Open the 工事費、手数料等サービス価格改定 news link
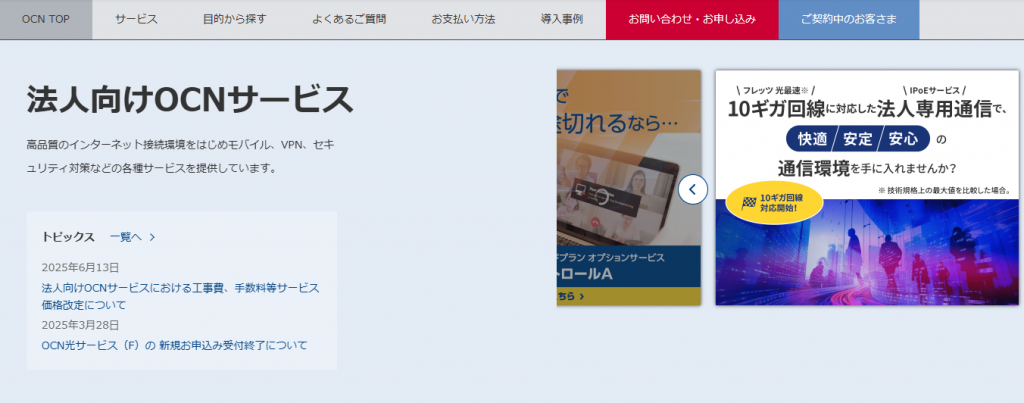The width and height of the screenshot is (1024, 403). pyautogui.click(x=180, y=296)
